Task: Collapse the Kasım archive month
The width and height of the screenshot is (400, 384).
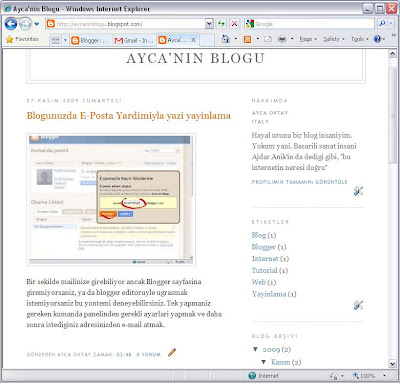Action: pyautogui.click(x=264, y=362)
